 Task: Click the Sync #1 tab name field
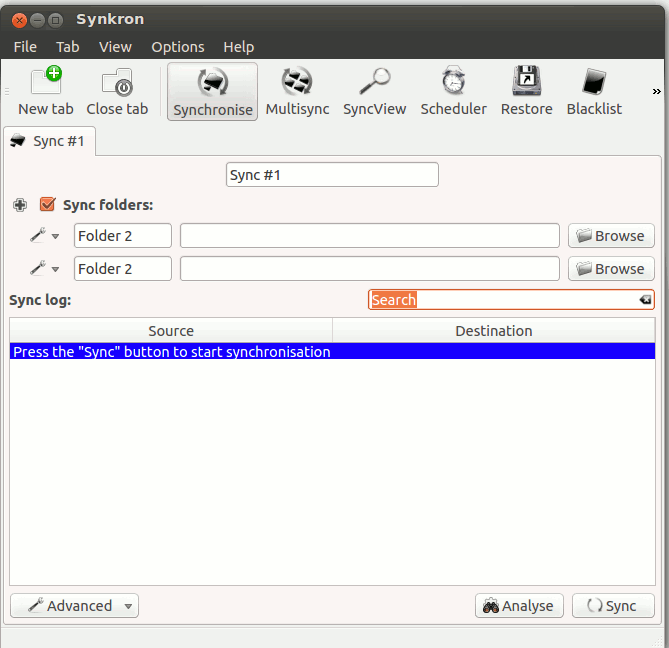pos(332,174)
